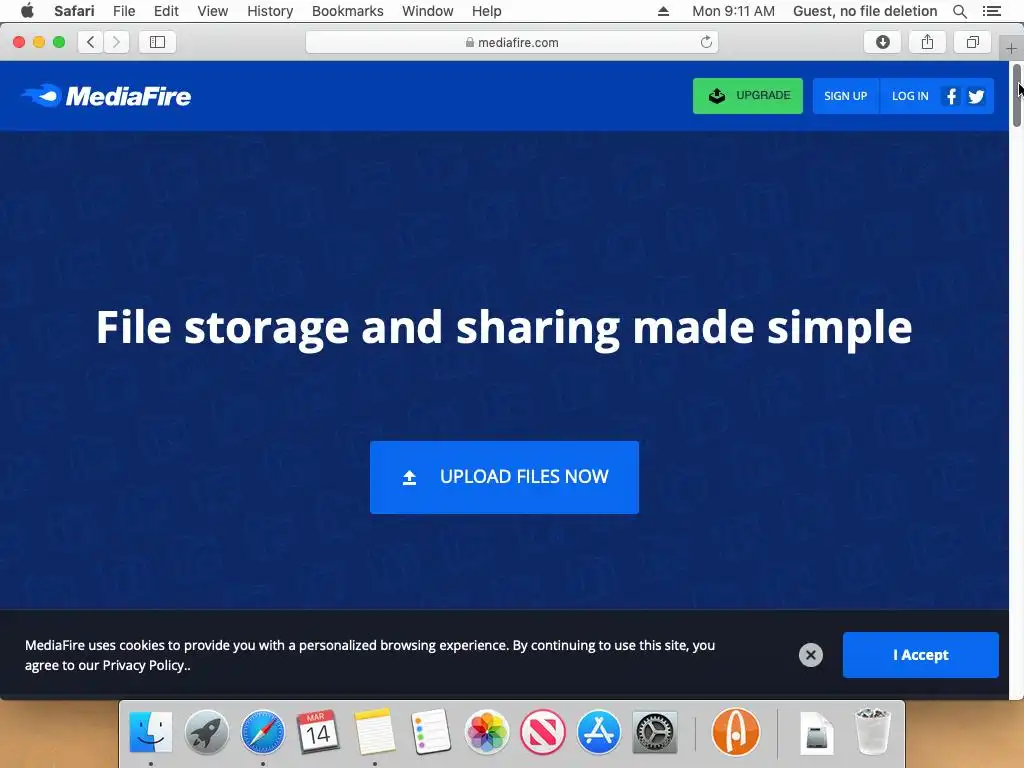Screen dimensions: 1024x768
Task: Open MediaFire's Facebook page icon
Action: tap(952, 96)
